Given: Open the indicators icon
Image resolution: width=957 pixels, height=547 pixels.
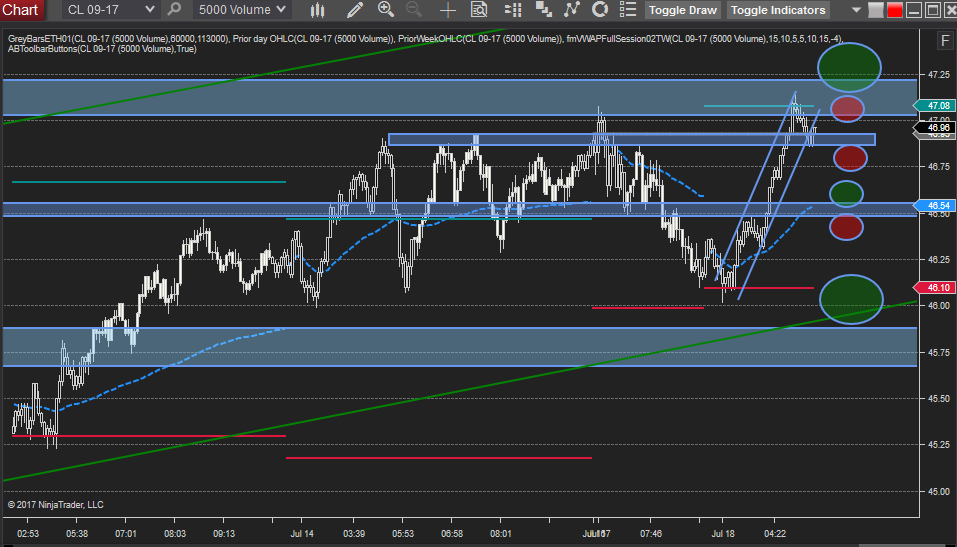Looking at the screenshot, I should pyautogui.click(x=572, y=10).
